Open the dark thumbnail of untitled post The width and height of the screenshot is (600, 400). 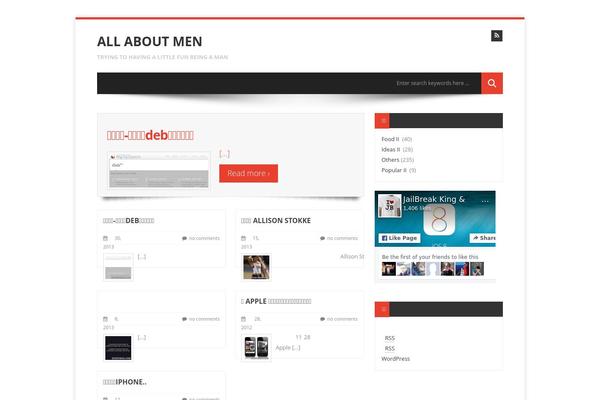(118, 348)
